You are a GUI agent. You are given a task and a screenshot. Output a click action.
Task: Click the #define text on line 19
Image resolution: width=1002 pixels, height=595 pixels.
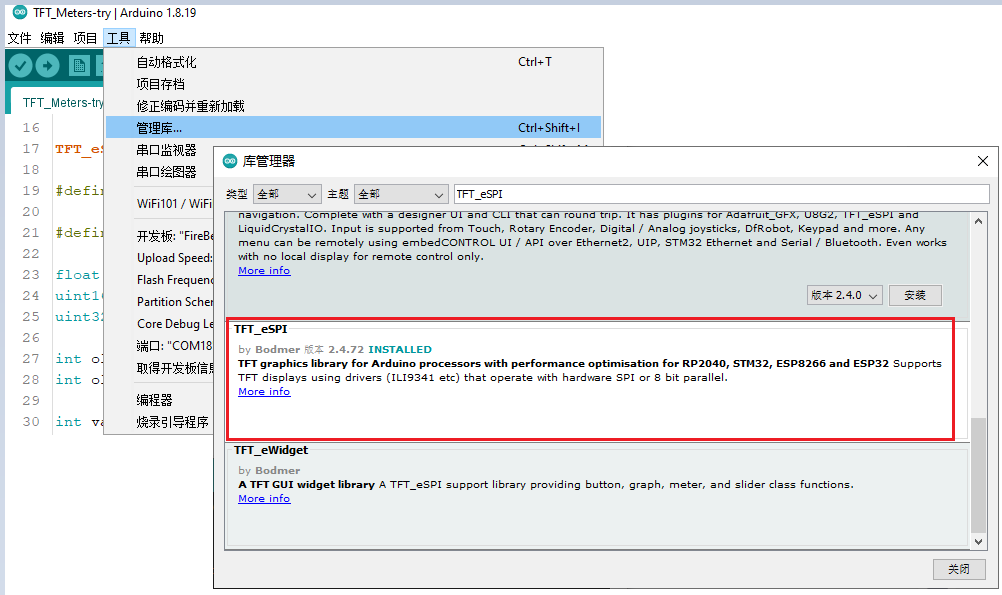79,191
